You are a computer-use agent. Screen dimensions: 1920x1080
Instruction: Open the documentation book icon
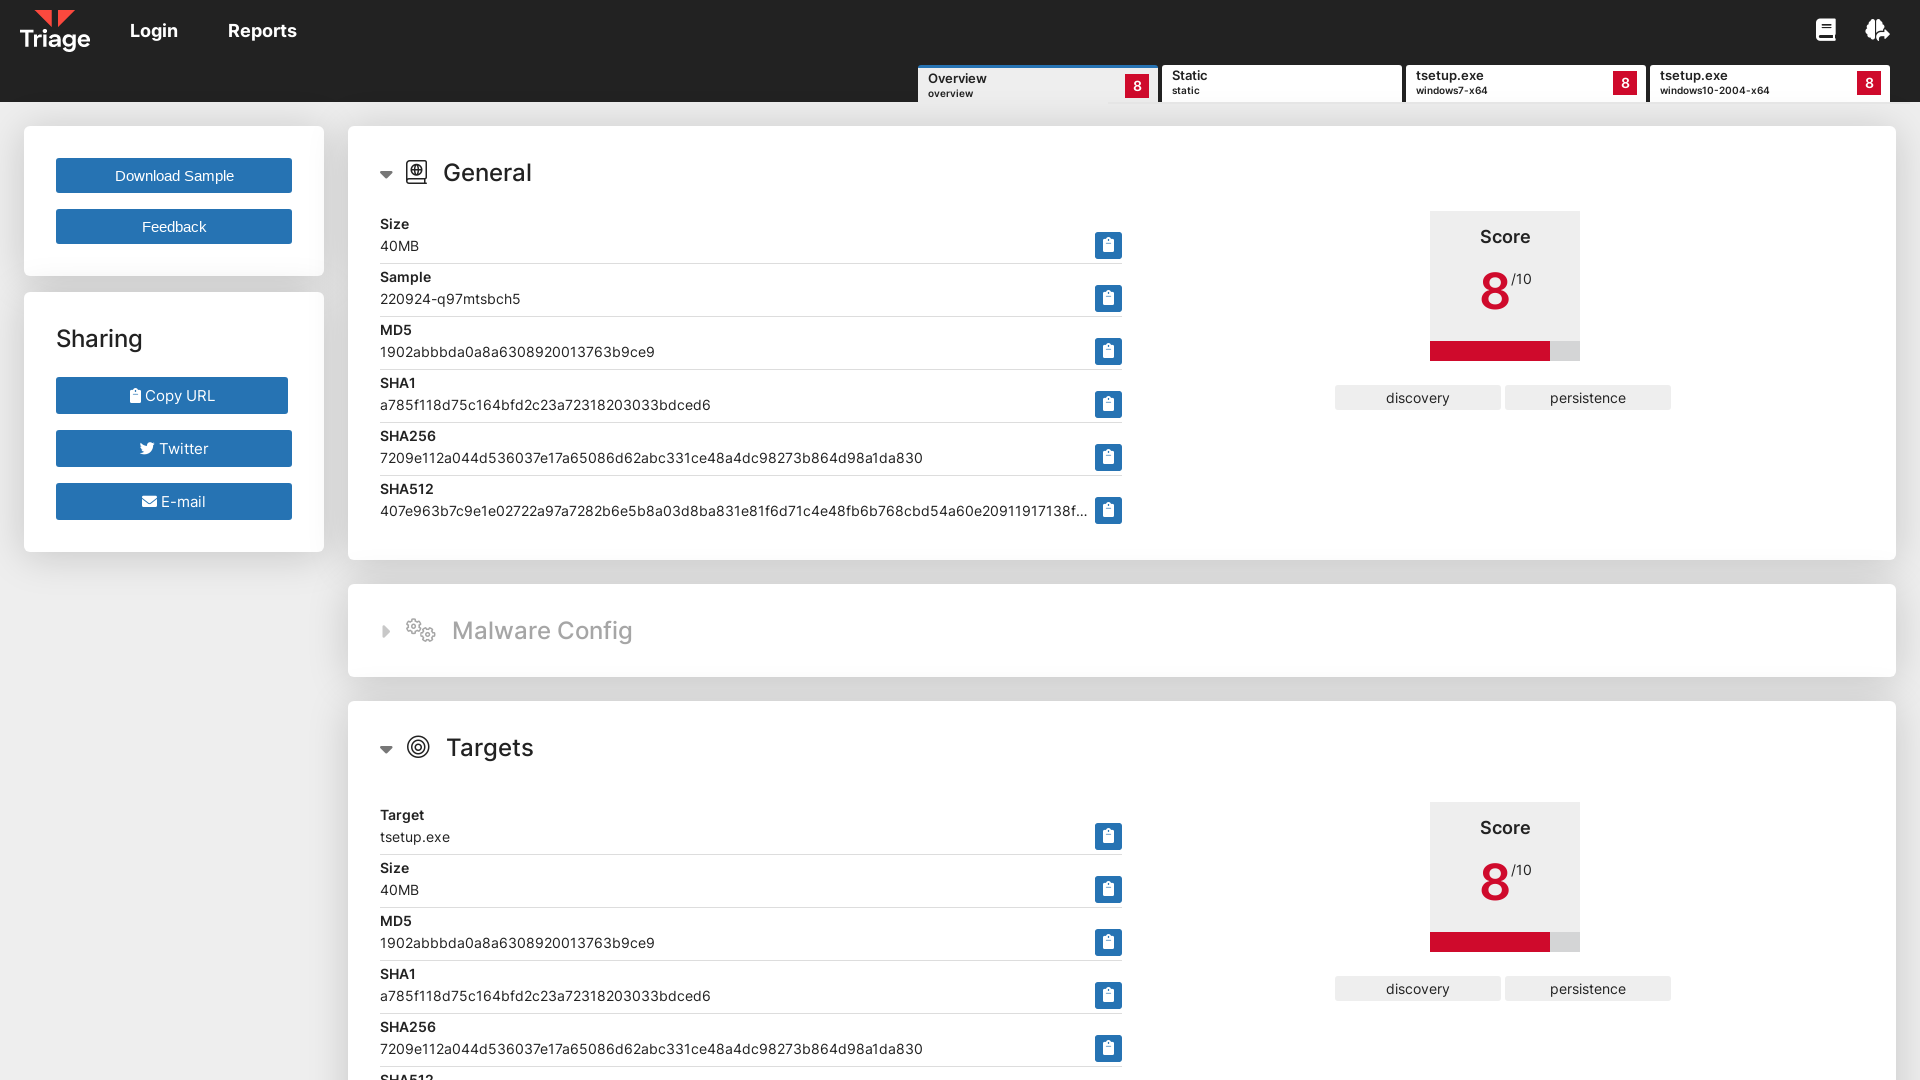(x=1826, y=30)
